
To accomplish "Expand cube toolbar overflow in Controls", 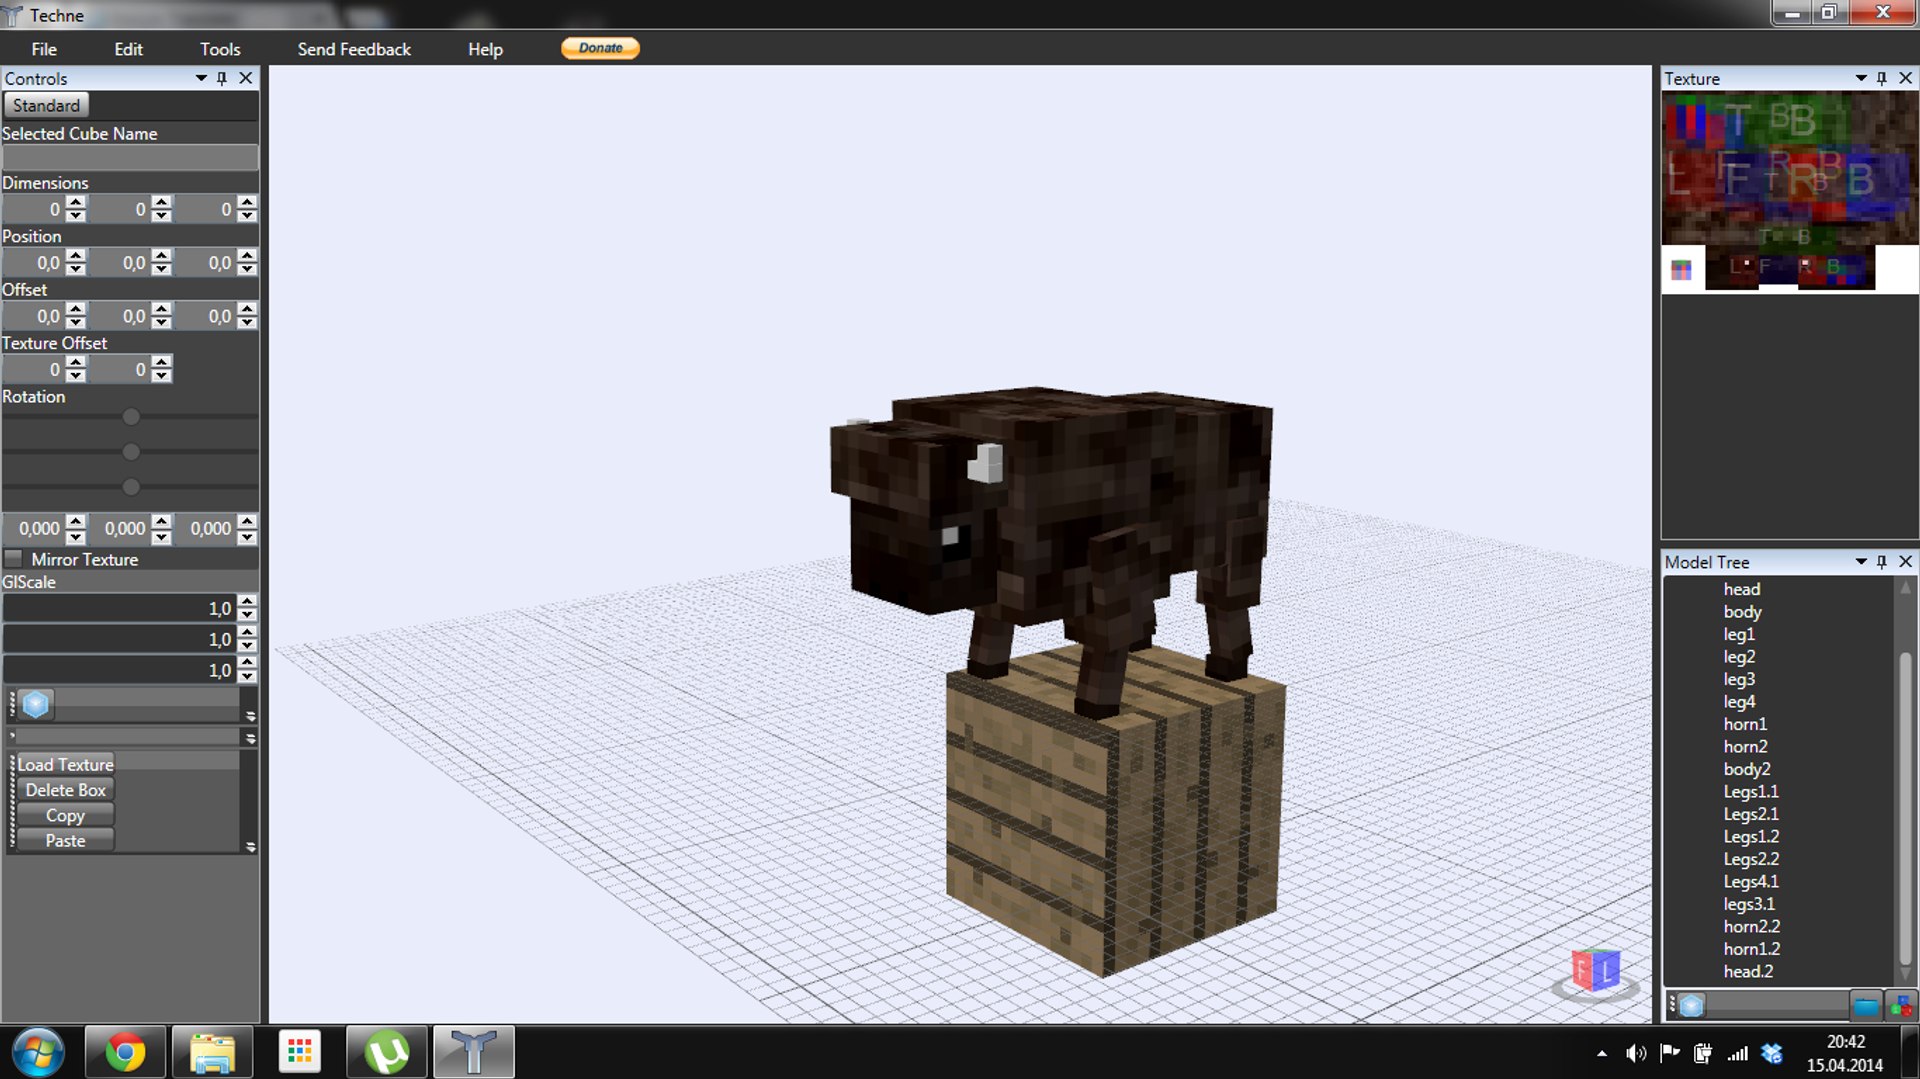I will (x=250, y=716).
